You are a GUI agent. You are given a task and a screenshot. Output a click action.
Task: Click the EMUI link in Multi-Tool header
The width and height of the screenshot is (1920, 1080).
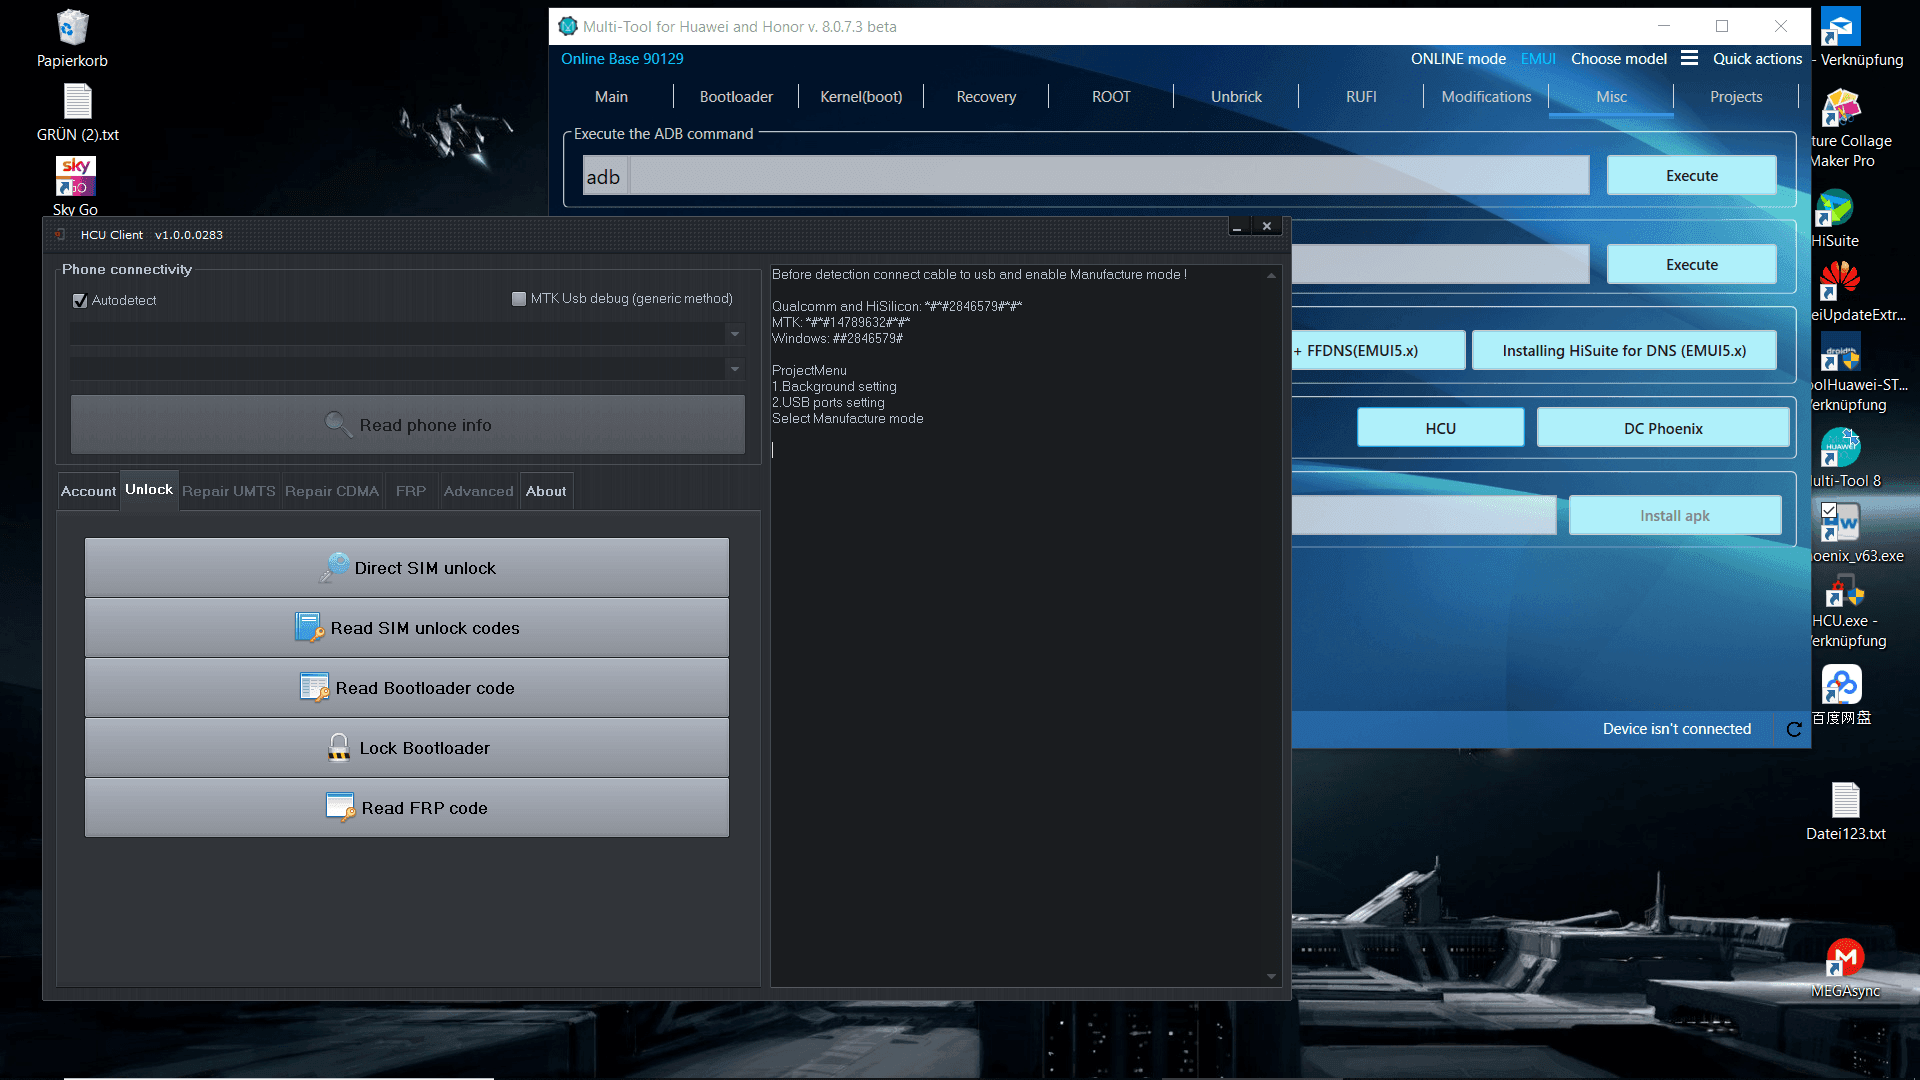coord(1538,59)
